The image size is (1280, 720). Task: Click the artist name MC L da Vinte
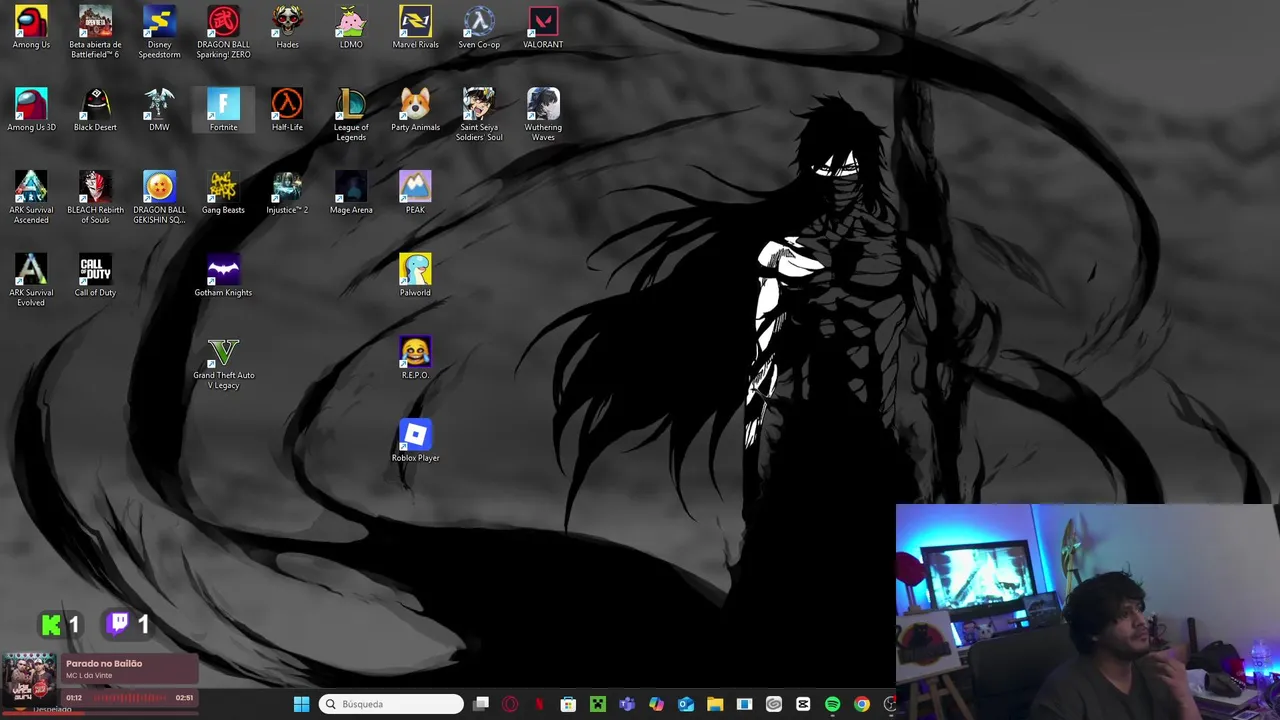(89, 676)
